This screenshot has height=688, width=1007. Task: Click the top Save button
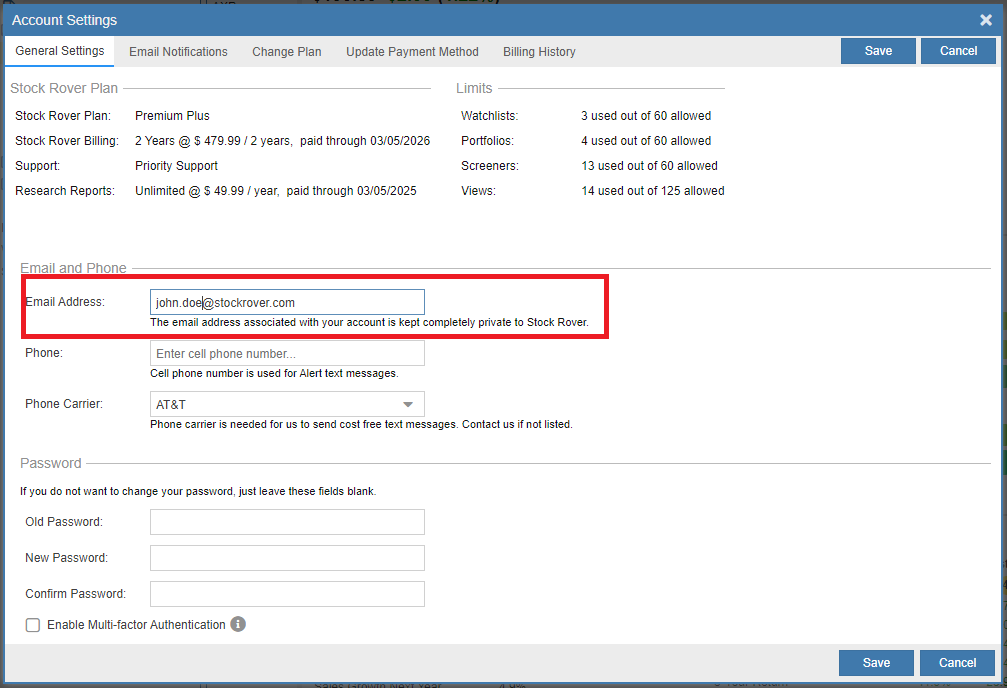coord(877,50)
